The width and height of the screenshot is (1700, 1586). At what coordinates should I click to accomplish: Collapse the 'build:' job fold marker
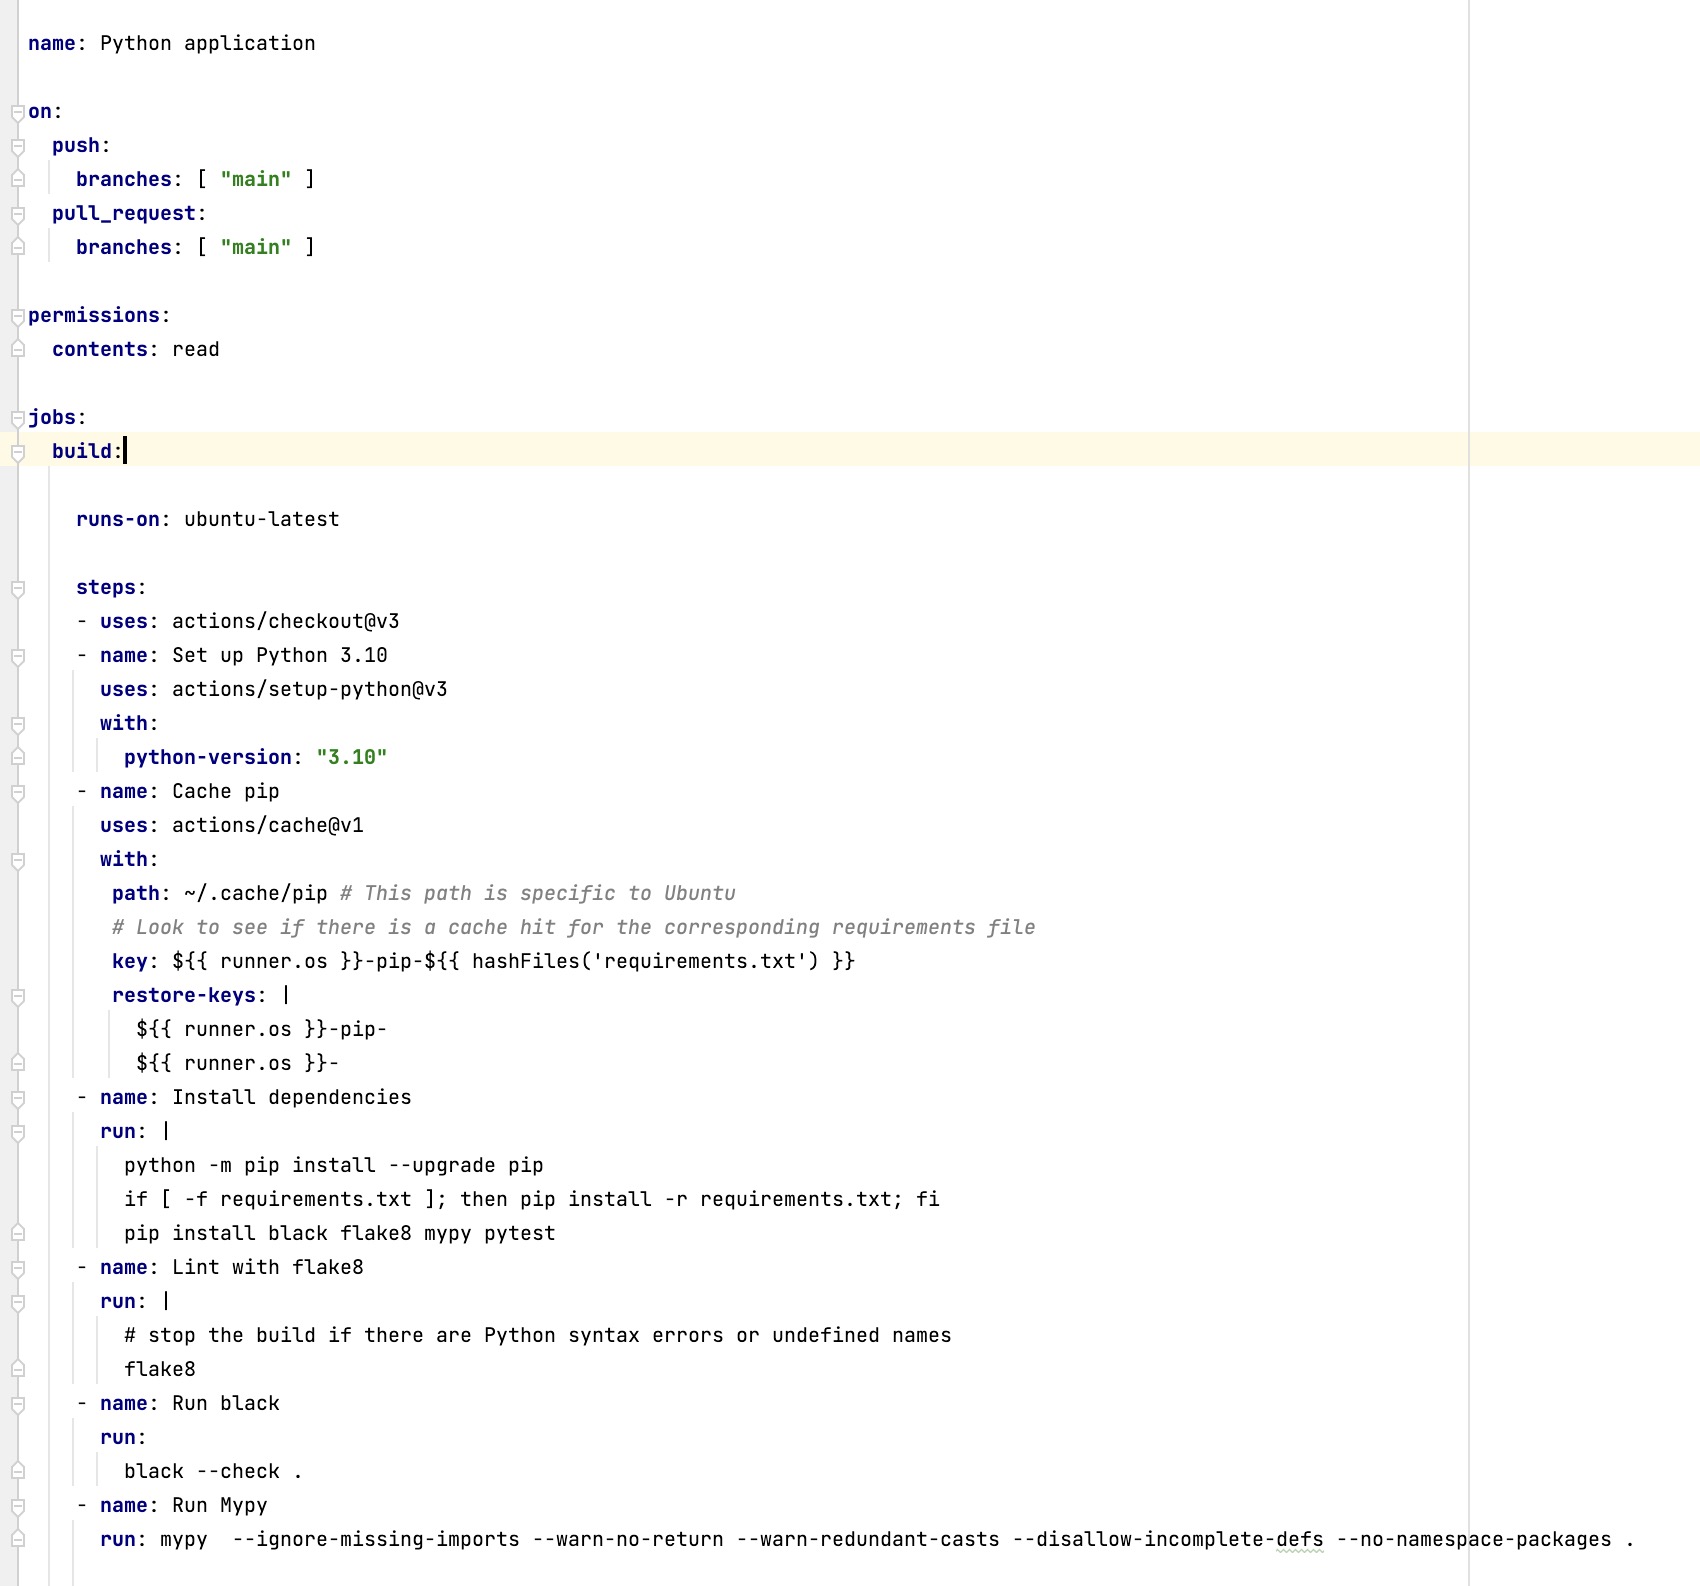[17, 452]
